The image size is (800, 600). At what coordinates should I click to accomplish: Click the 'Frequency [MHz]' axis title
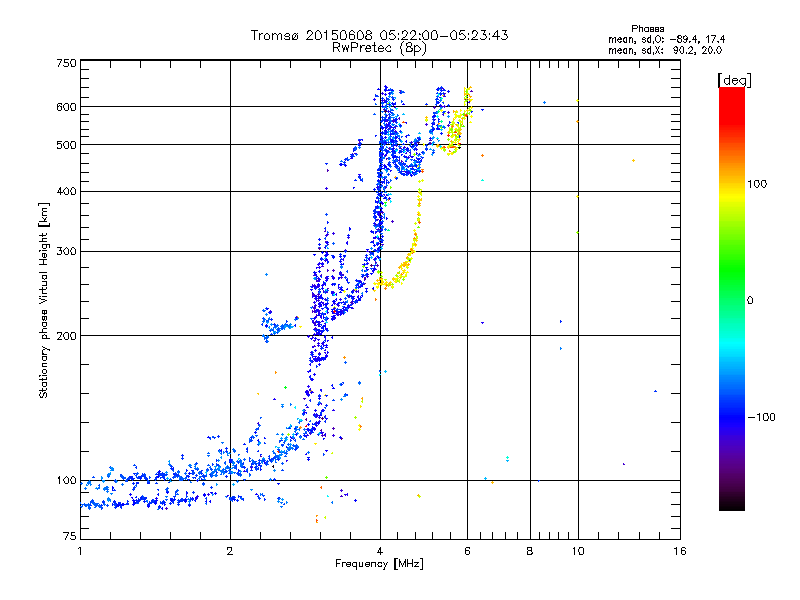pyautogui.click(x=379, y=564)
